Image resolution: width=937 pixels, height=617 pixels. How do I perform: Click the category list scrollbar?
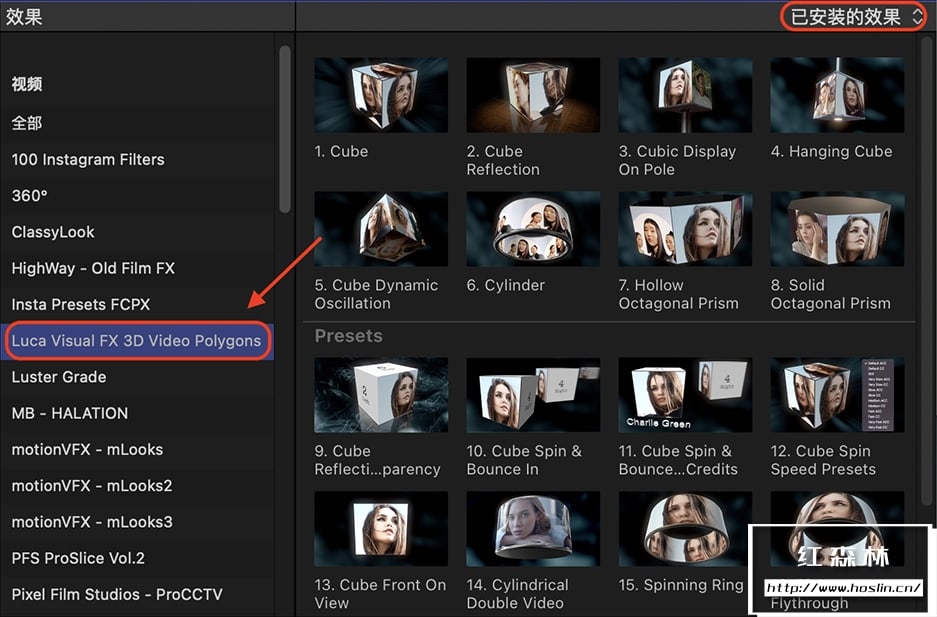pos(285,130)
